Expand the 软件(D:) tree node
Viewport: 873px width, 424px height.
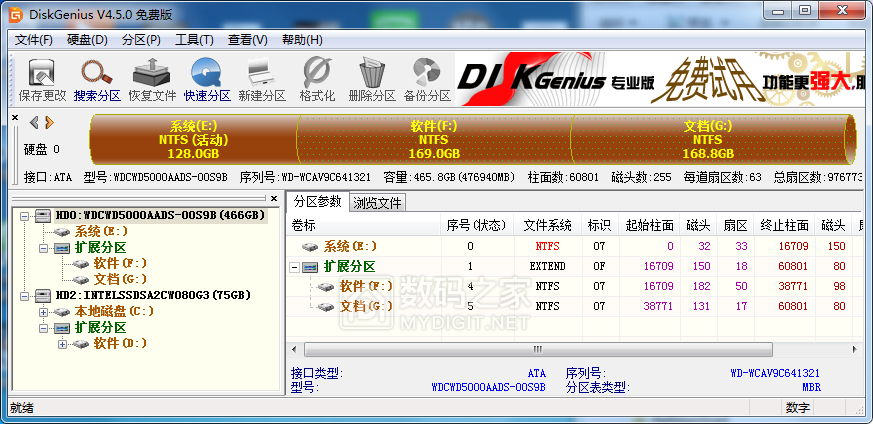click(x=62, y=344)
